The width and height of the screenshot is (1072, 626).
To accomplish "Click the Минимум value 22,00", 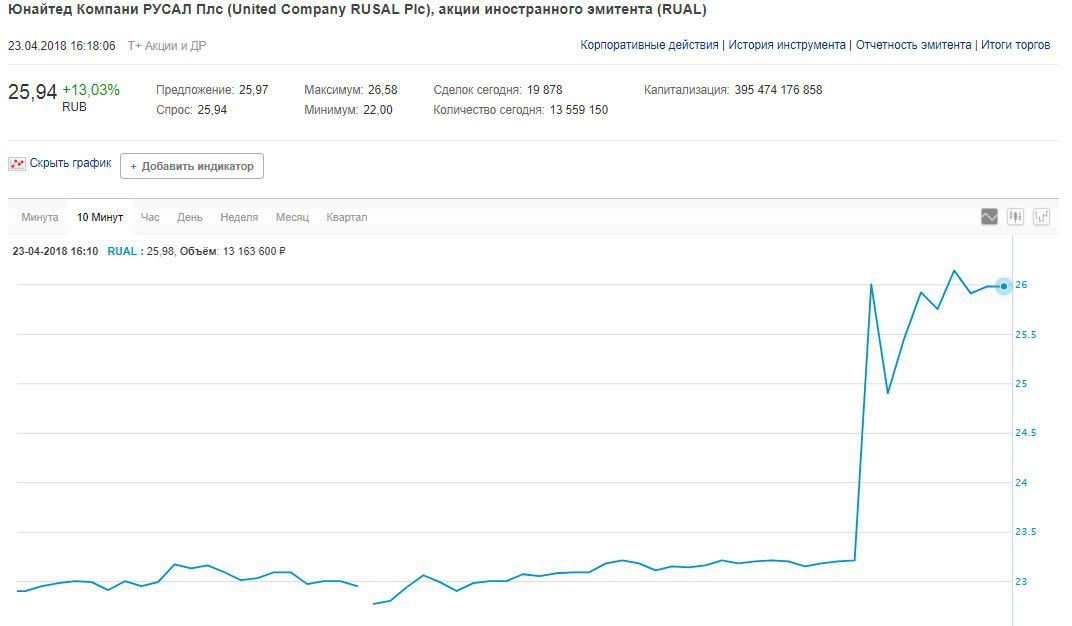I will pyautogui.click(x=377, y=109).
